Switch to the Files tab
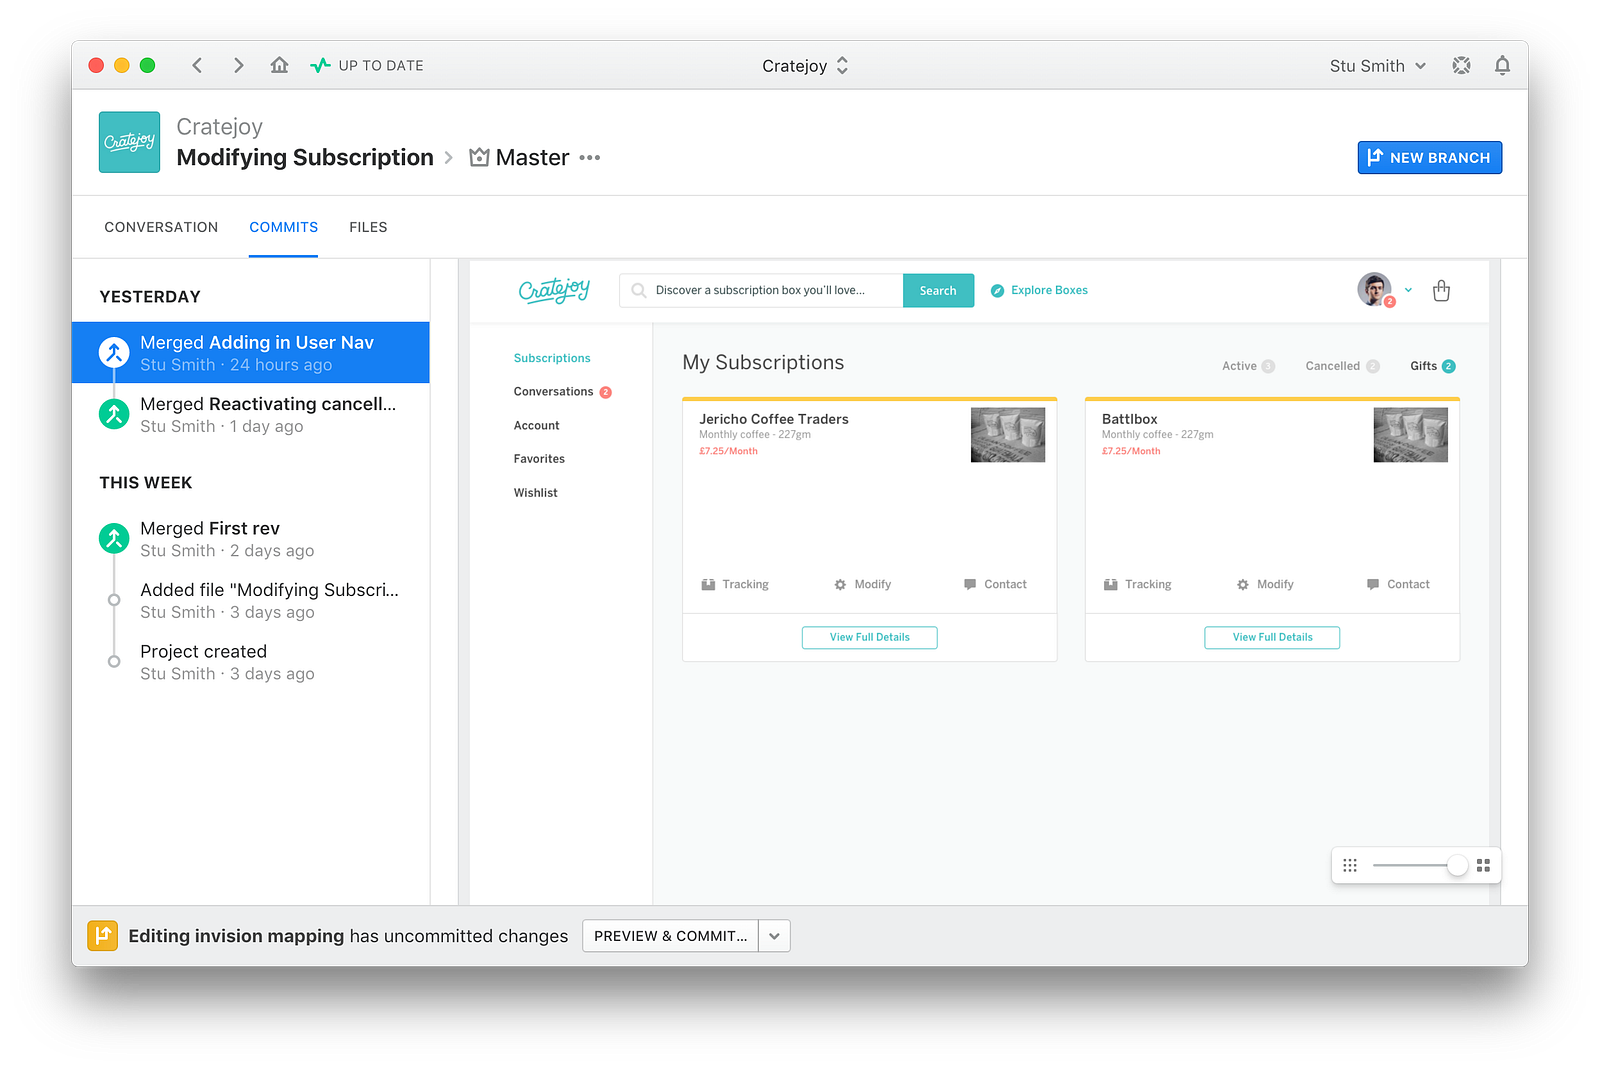1600x1069 pixels. coord(368,227)
